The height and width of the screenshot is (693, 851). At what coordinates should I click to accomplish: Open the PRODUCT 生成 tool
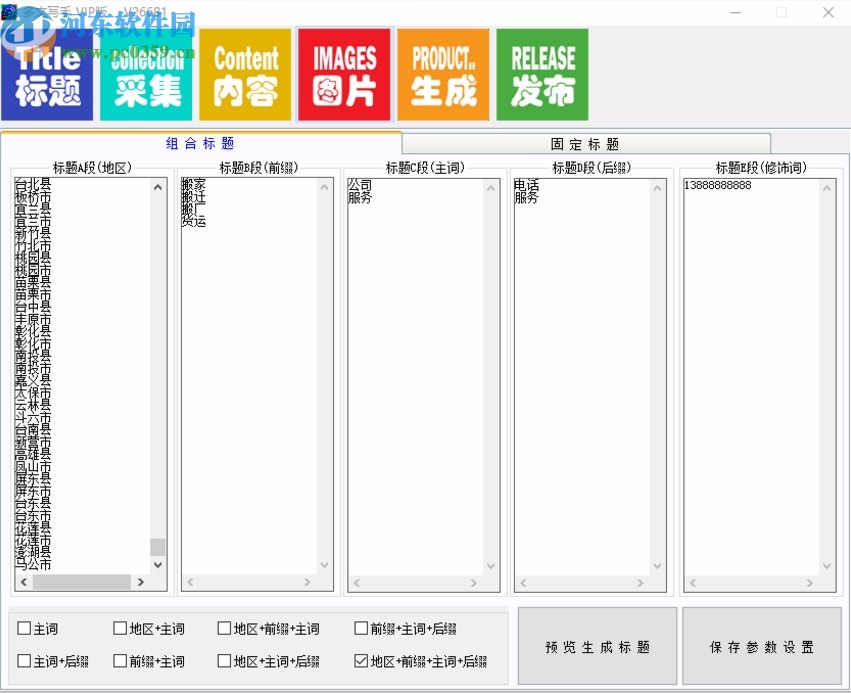[443, 74]
